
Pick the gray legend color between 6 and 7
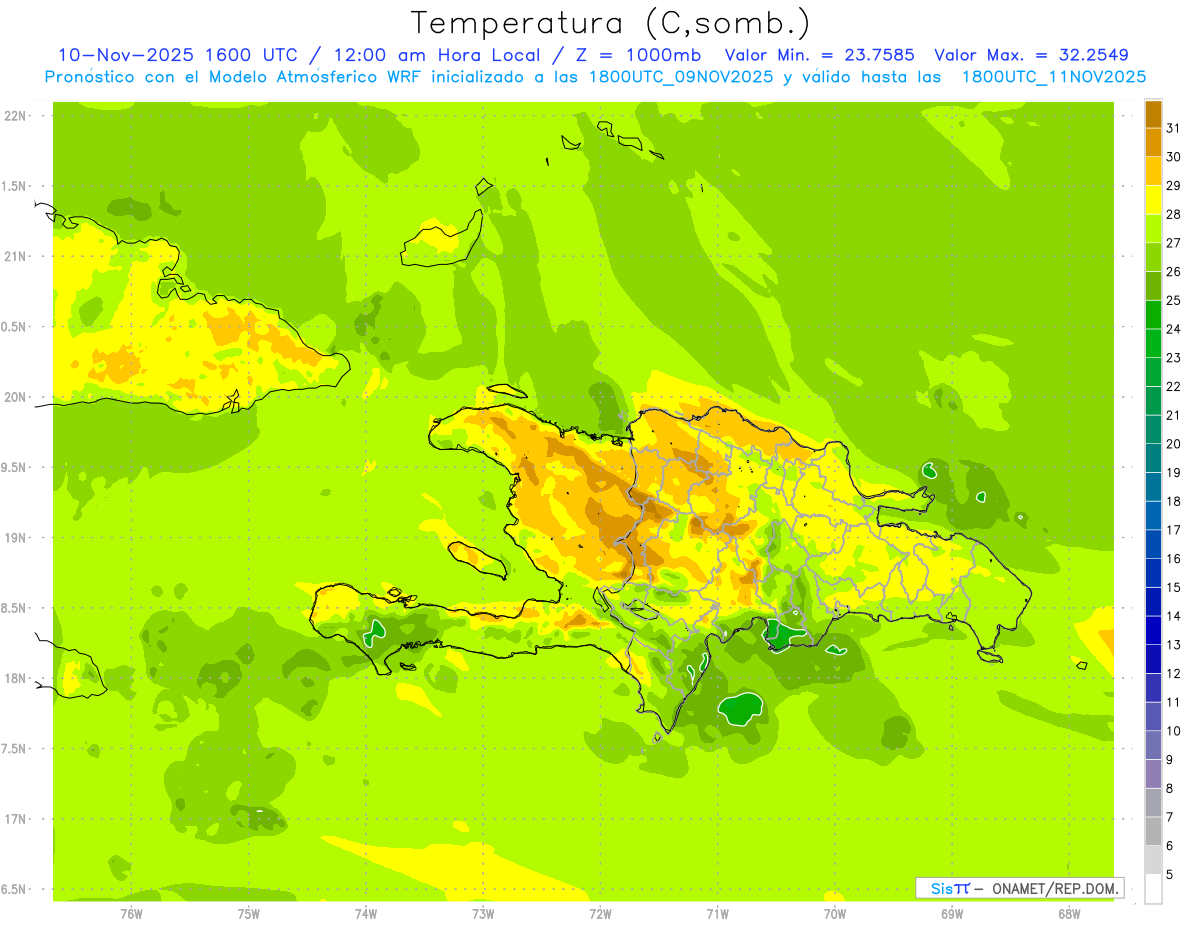[1153, 831]
